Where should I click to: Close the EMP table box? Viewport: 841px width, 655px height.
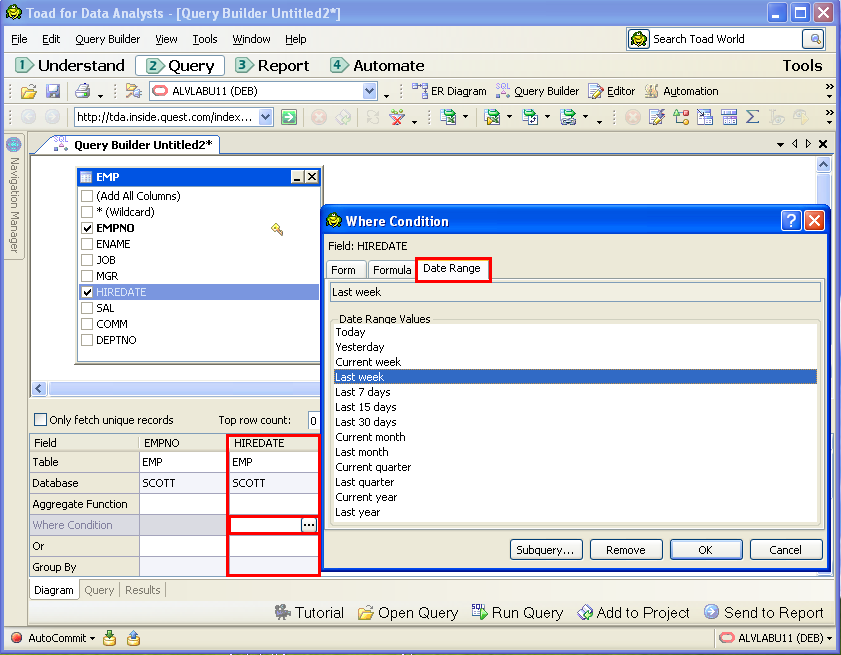[312, 177]
